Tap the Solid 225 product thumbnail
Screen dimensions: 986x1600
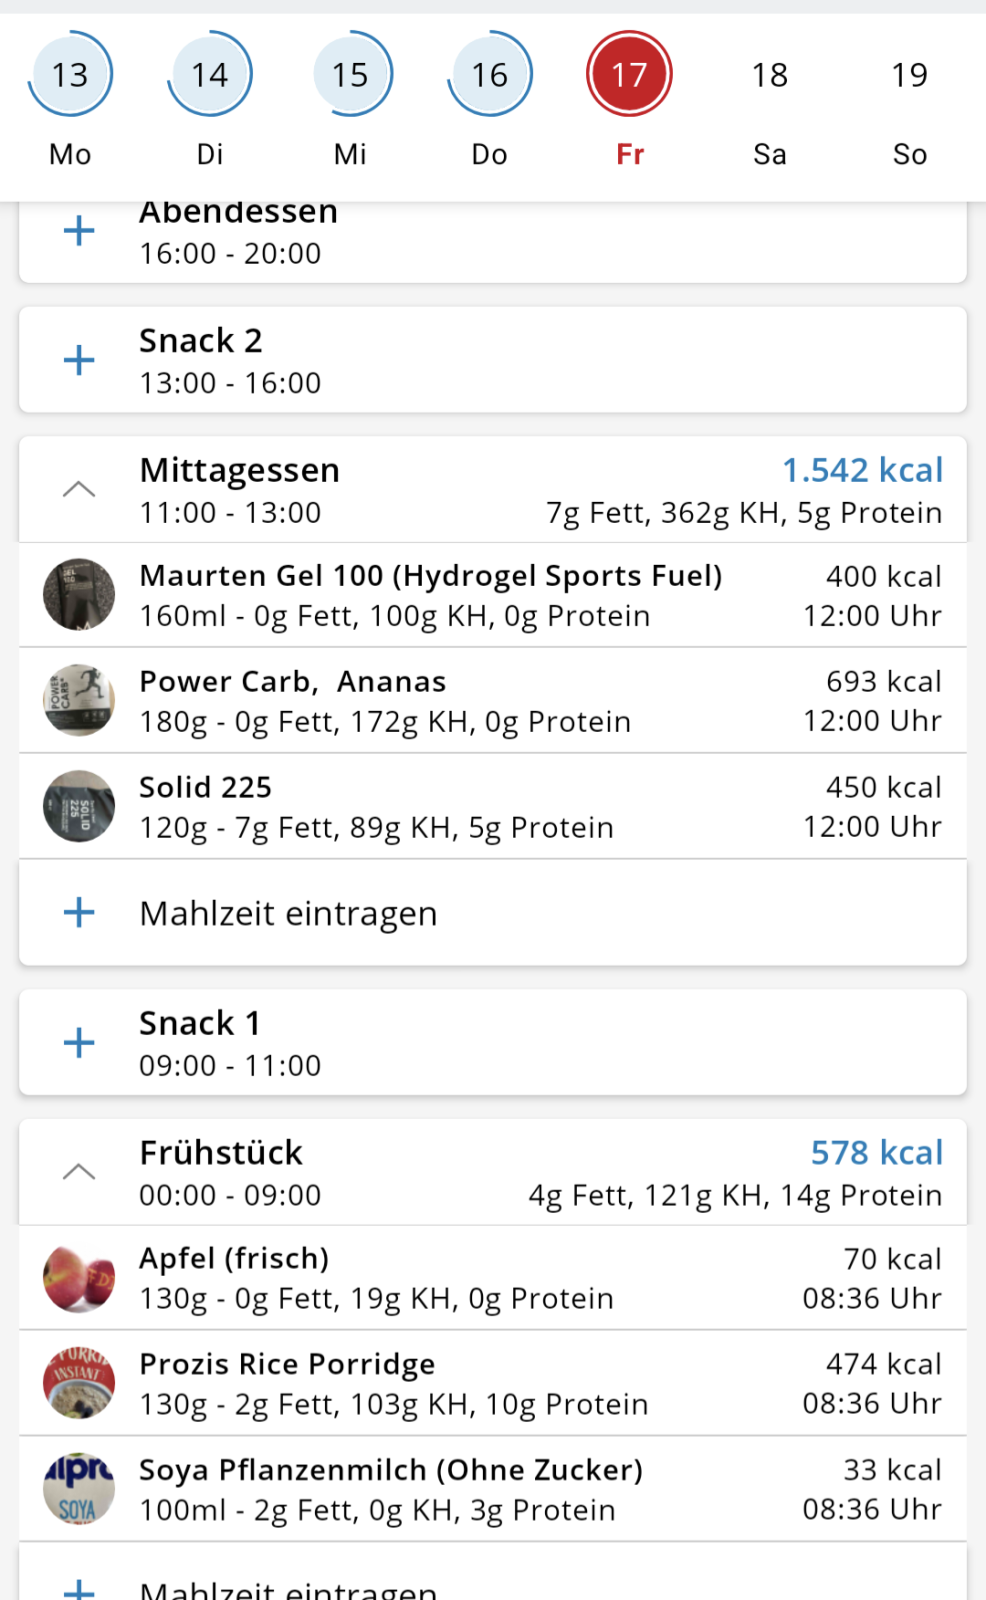(79, 806)
